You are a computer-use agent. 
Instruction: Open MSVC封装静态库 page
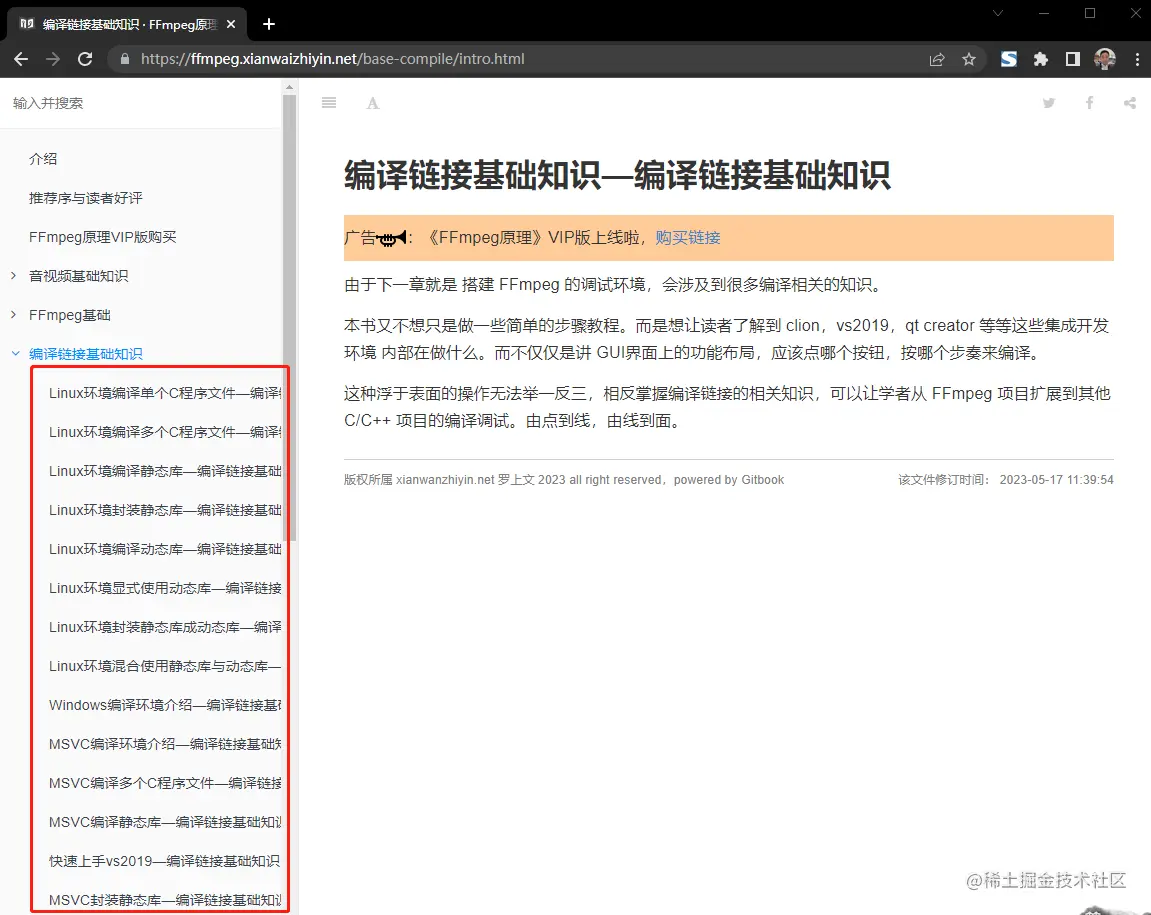coord(164,900)
